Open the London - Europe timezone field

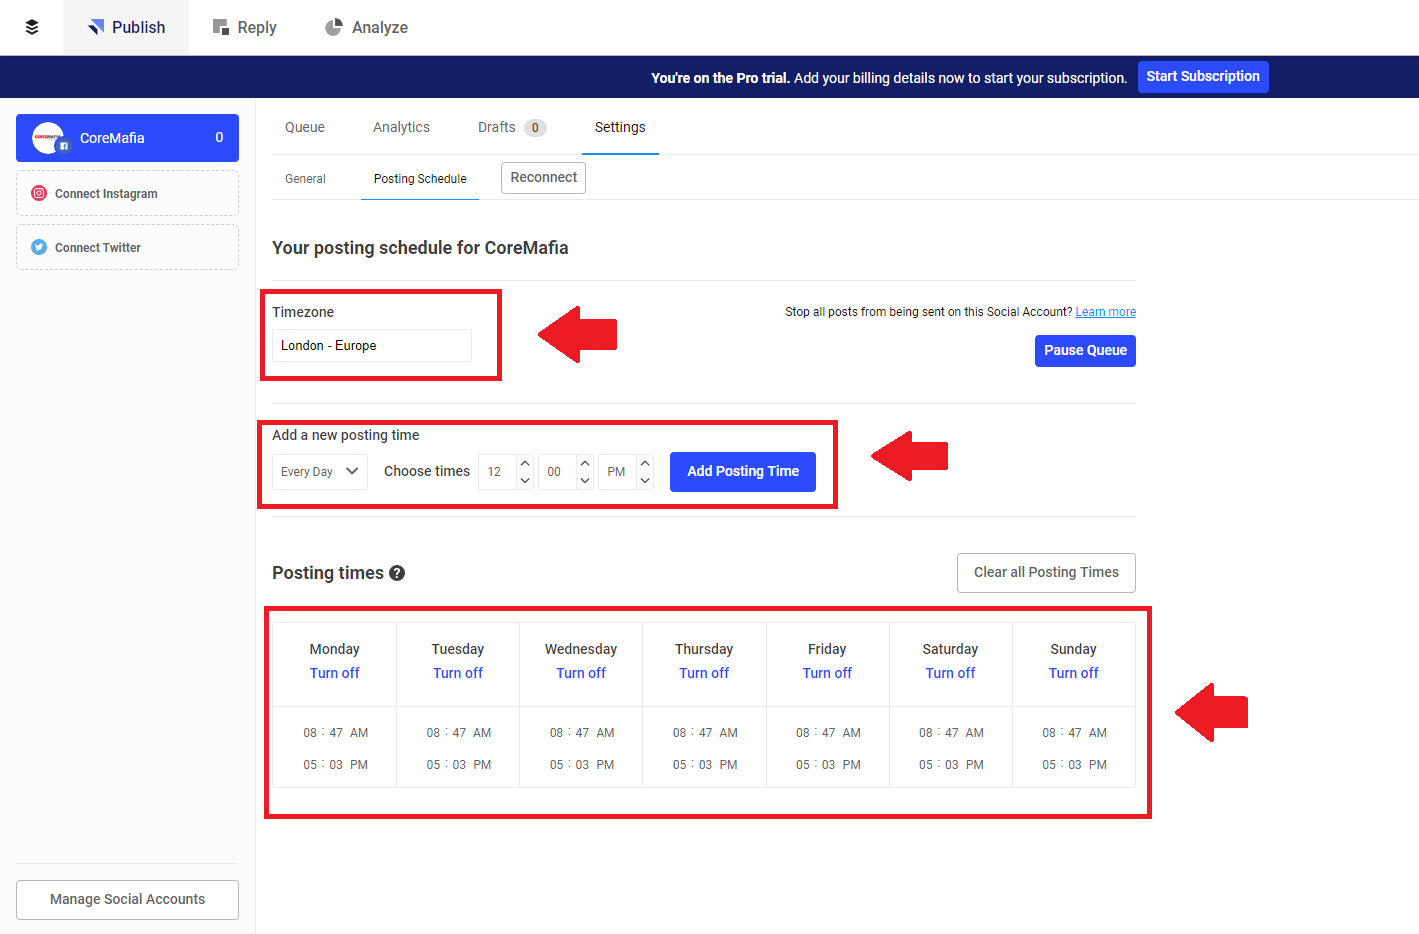pos(372,345)
